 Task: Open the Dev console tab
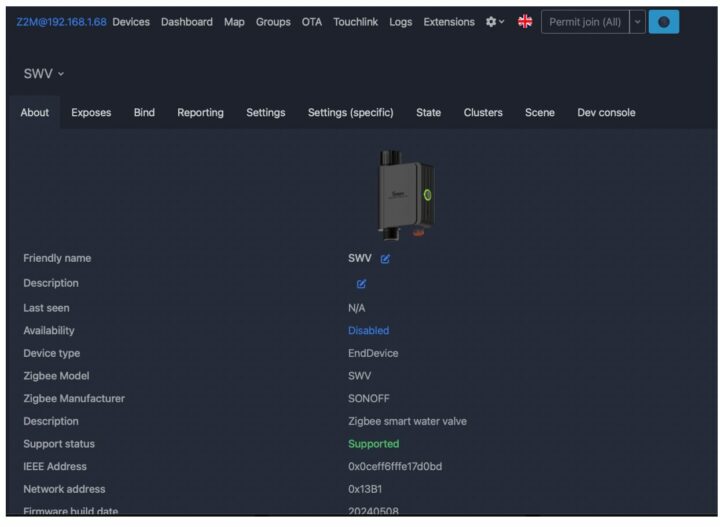pos(606,113)
